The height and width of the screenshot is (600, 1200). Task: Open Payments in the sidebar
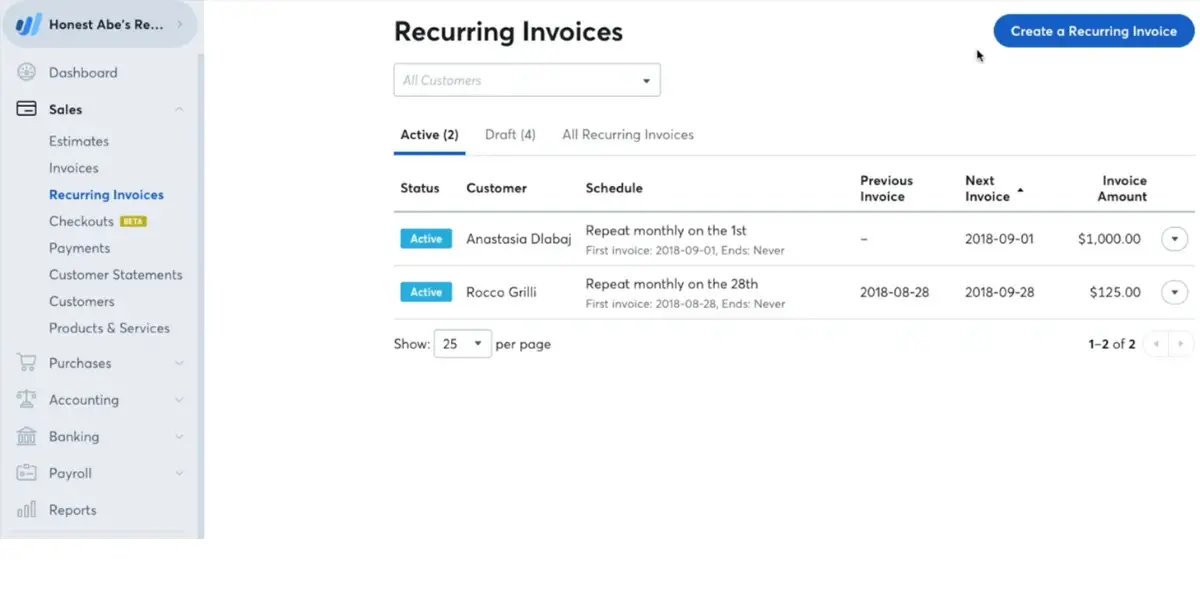pos(79,248)
